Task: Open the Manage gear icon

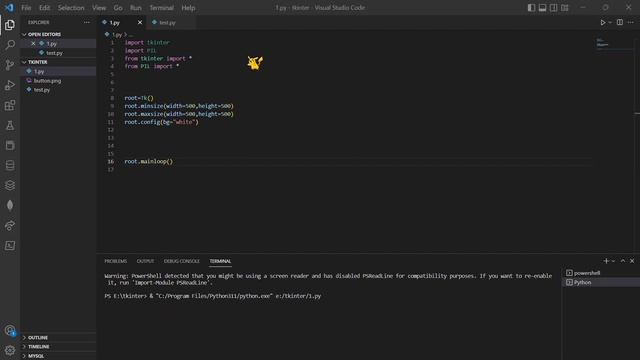Action: 10,350
